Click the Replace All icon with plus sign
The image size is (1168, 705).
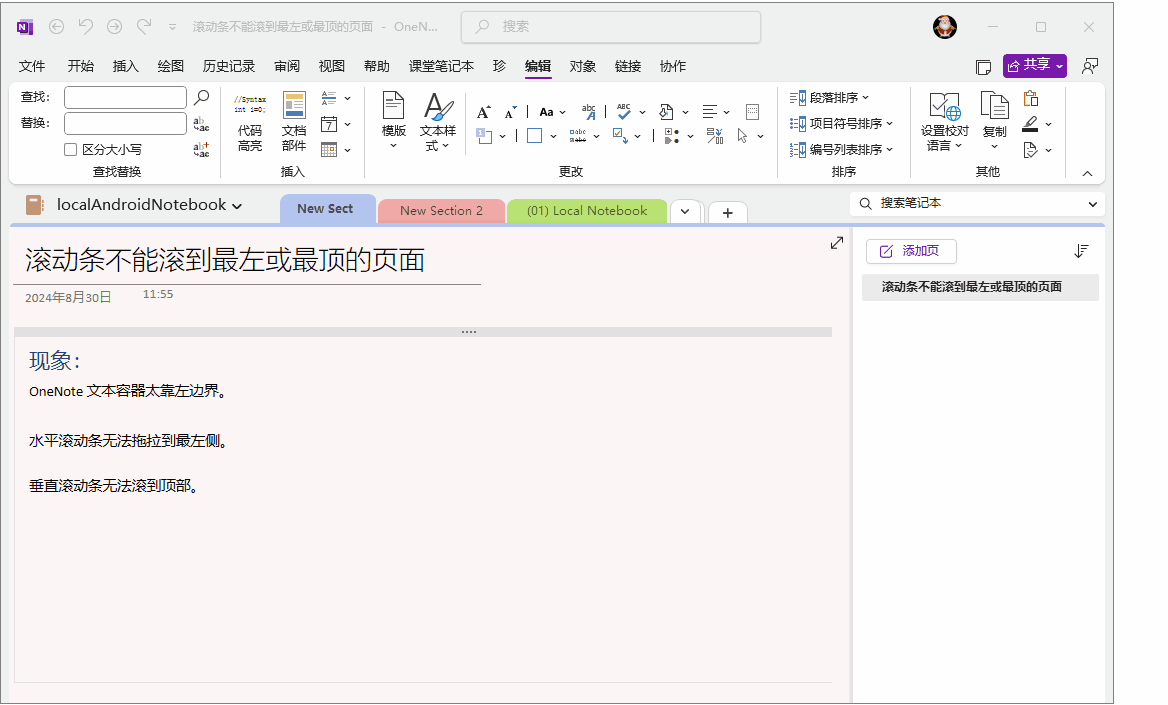click(x=201, y=149)
